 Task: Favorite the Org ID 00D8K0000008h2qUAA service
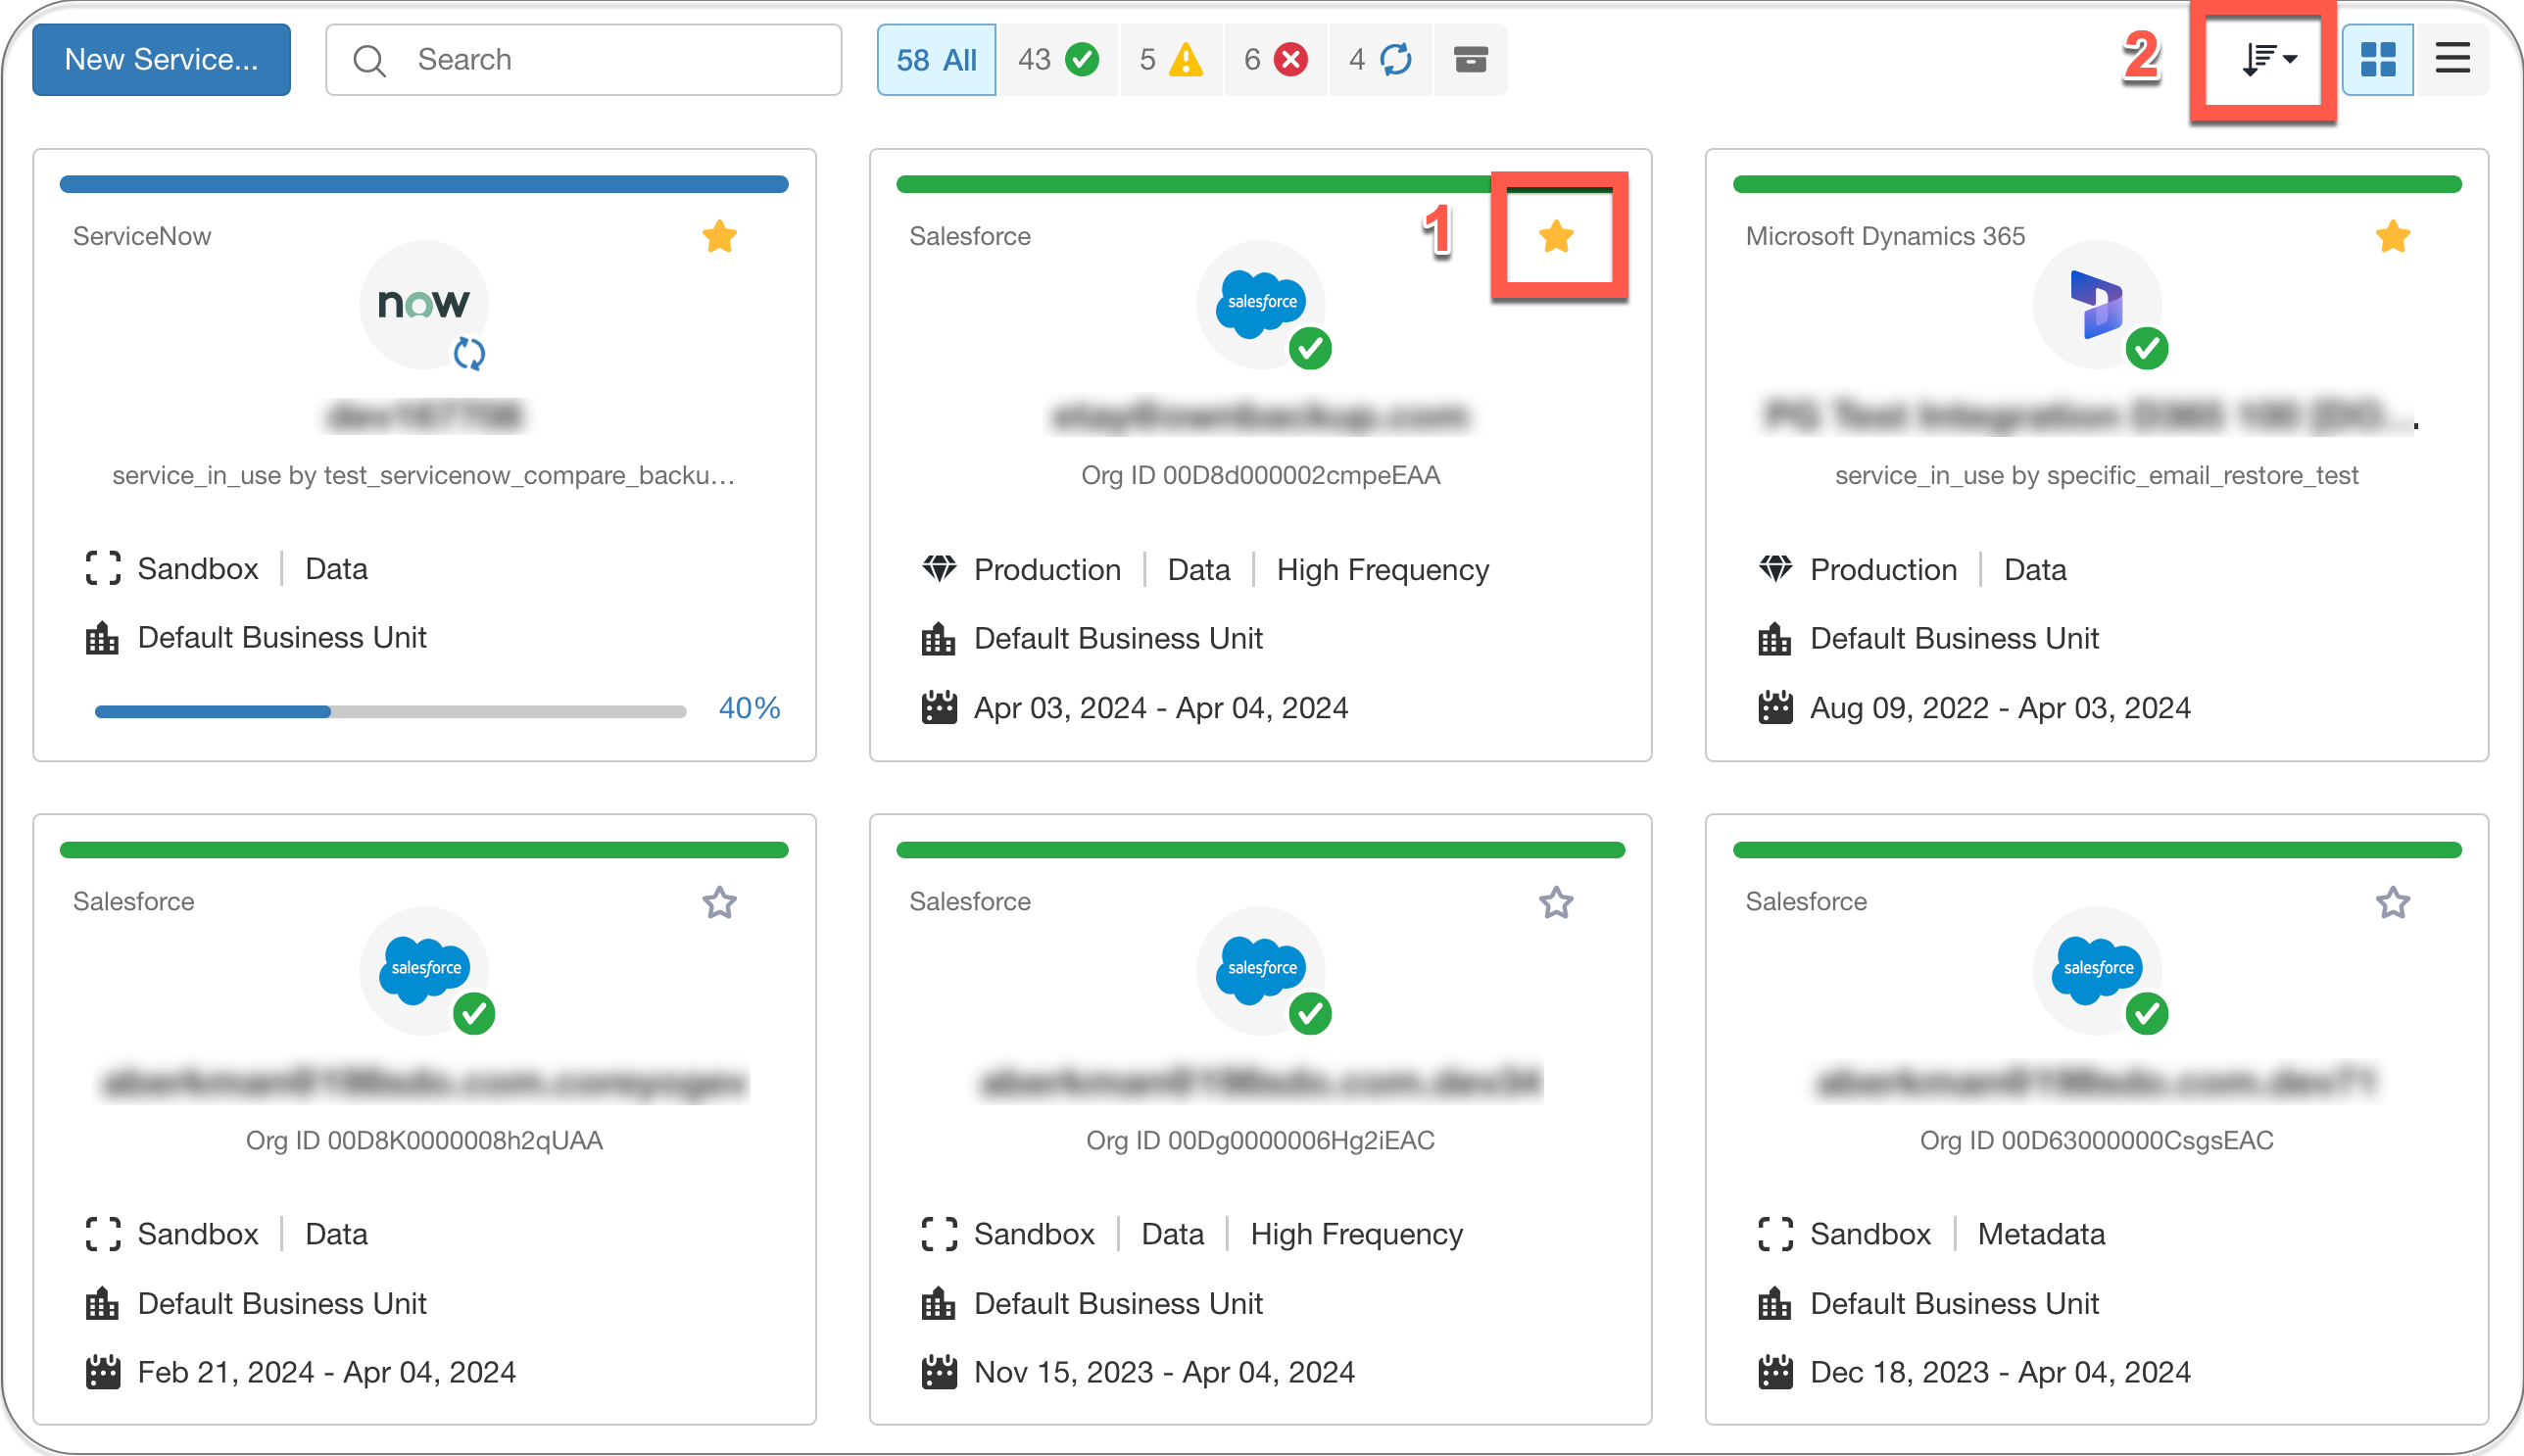[x=719, y=902]
